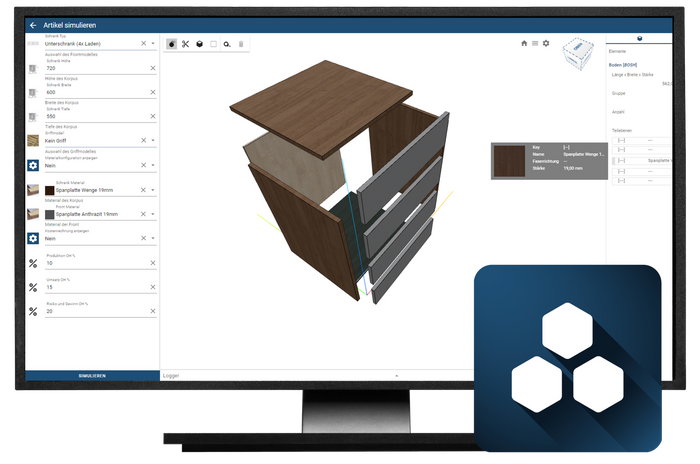Clear the Umsatz value 15
Image resolution: width=700 pixels, height=464 pixels.
(x=153, y=287)
